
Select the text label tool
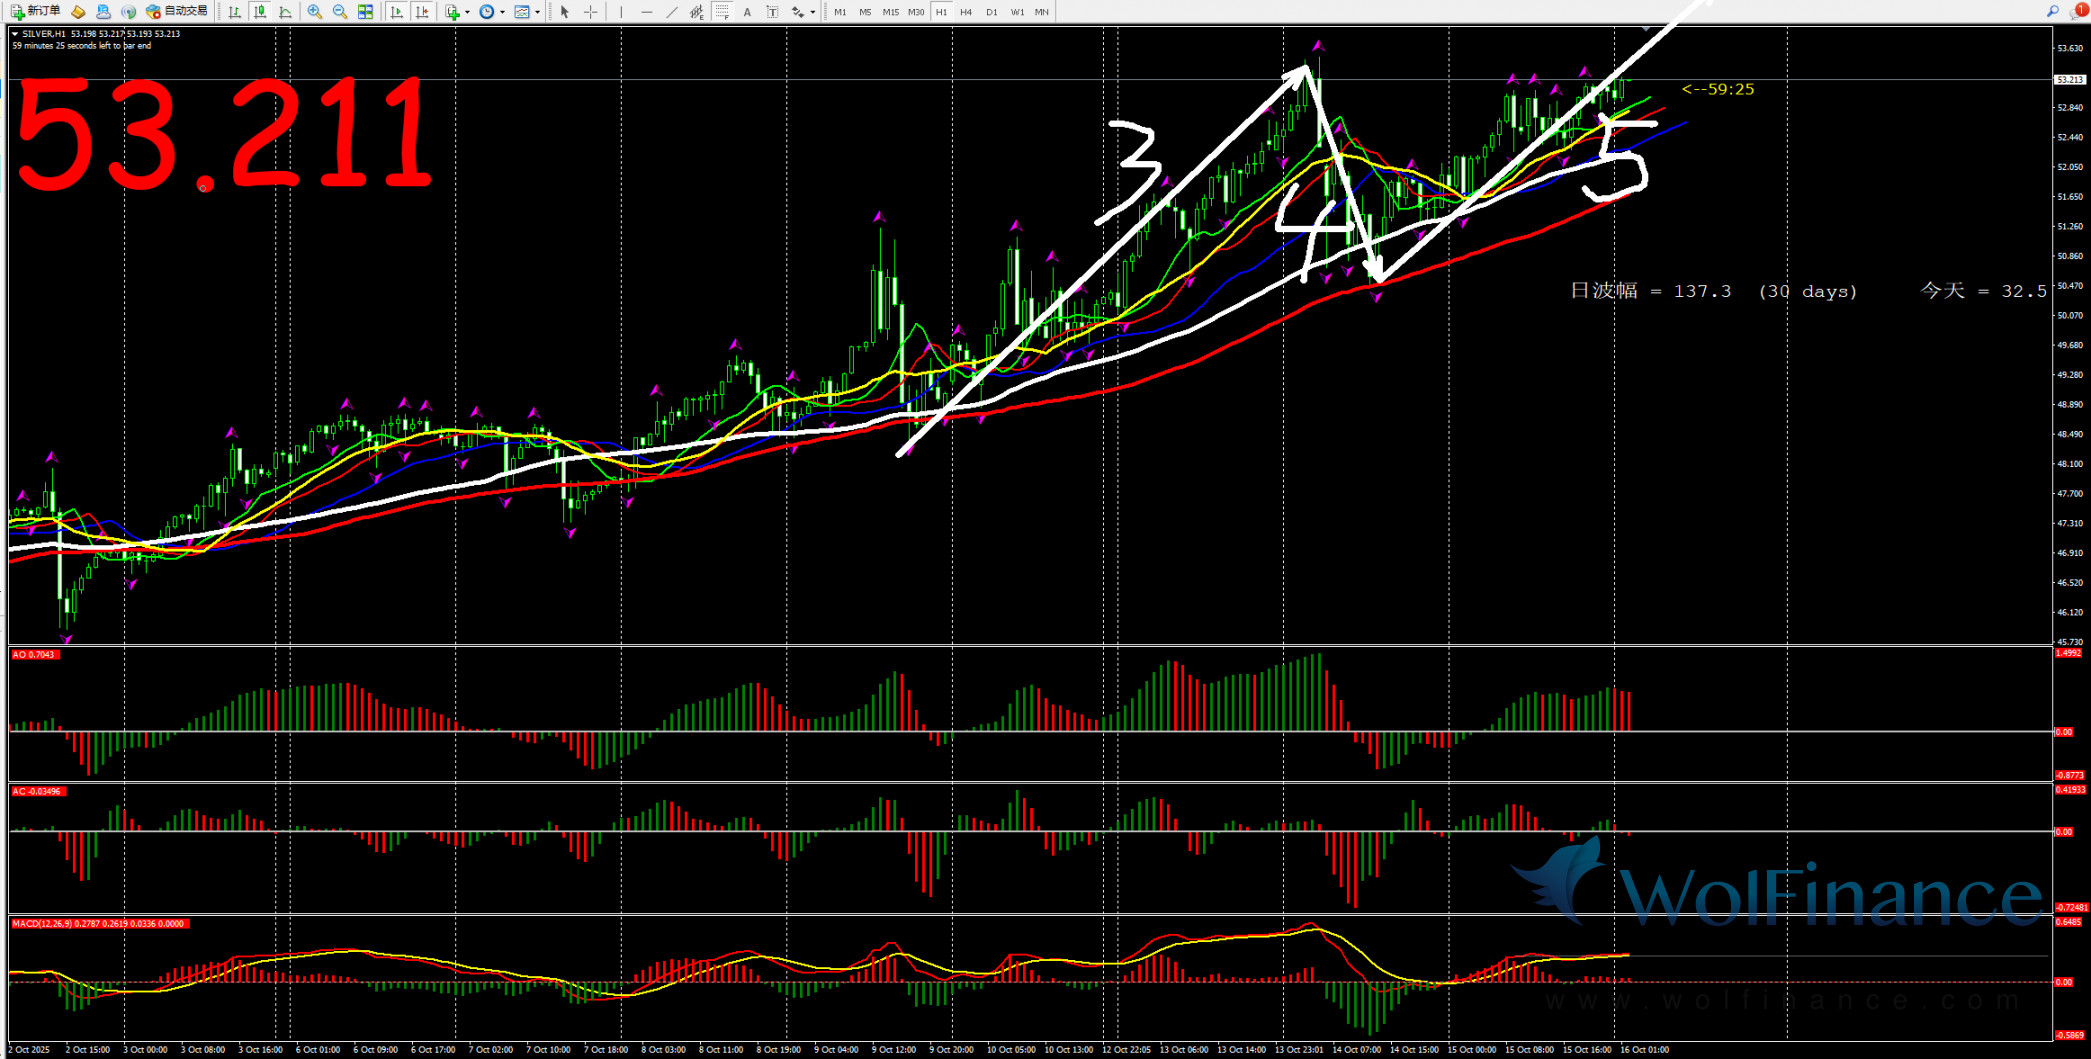click(x=772, y=12)
